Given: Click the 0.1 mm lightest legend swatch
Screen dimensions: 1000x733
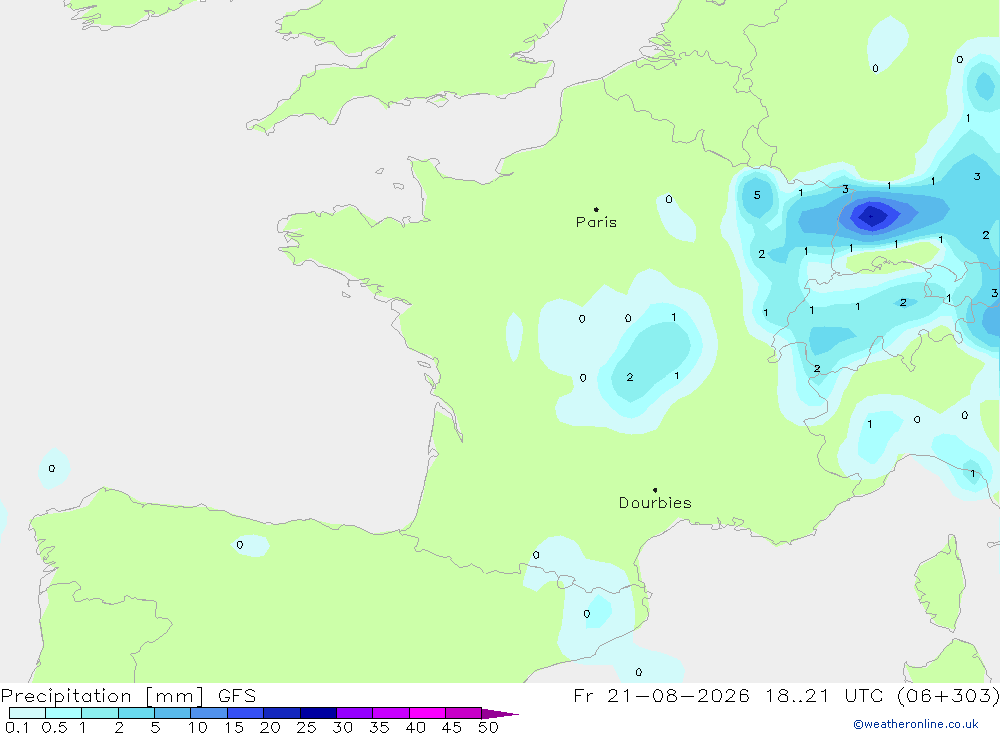Looking at the screenshot, I should [27, 713].
